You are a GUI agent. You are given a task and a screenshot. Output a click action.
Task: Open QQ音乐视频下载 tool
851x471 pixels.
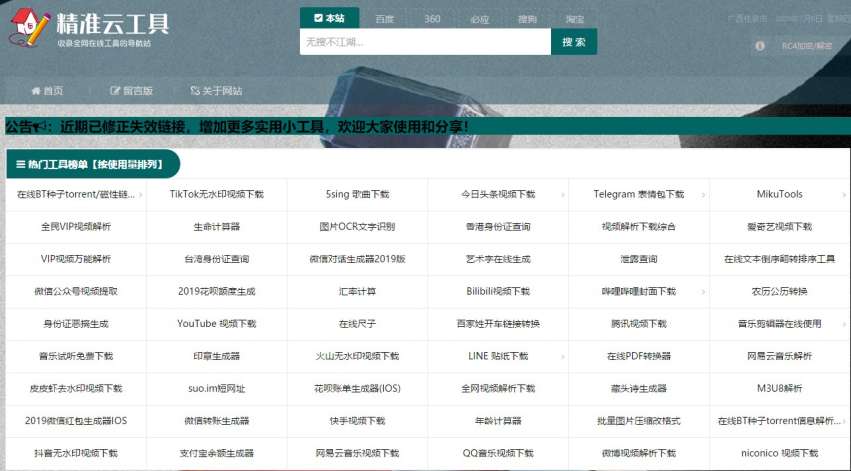(x=498, y=454)
